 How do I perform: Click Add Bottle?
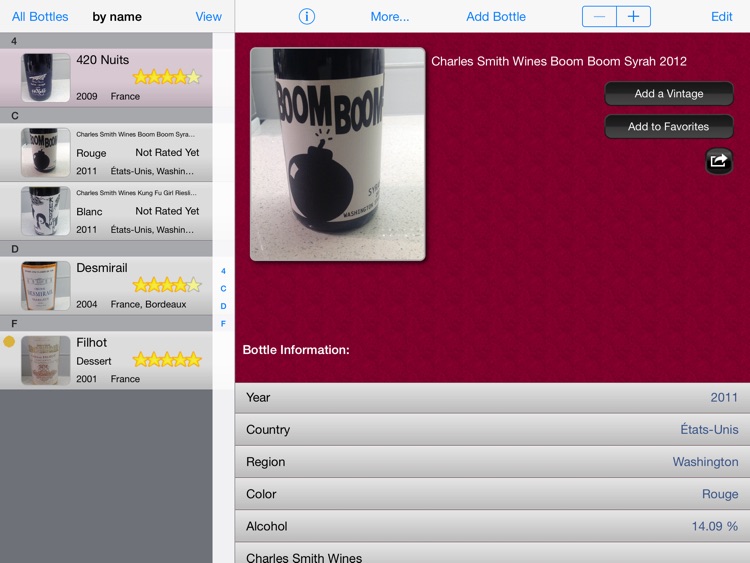click(x=496, y=17)
